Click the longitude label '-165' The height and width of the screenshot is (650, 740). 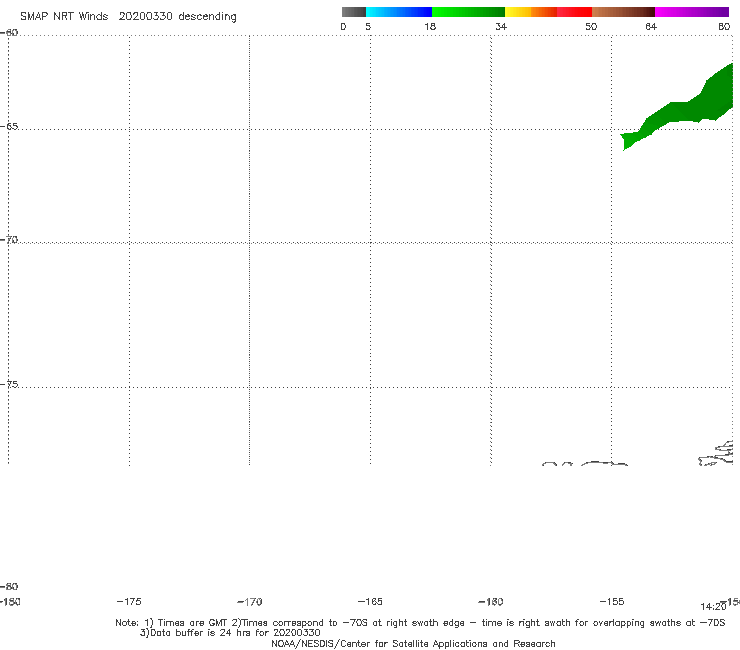pos(370,601)
